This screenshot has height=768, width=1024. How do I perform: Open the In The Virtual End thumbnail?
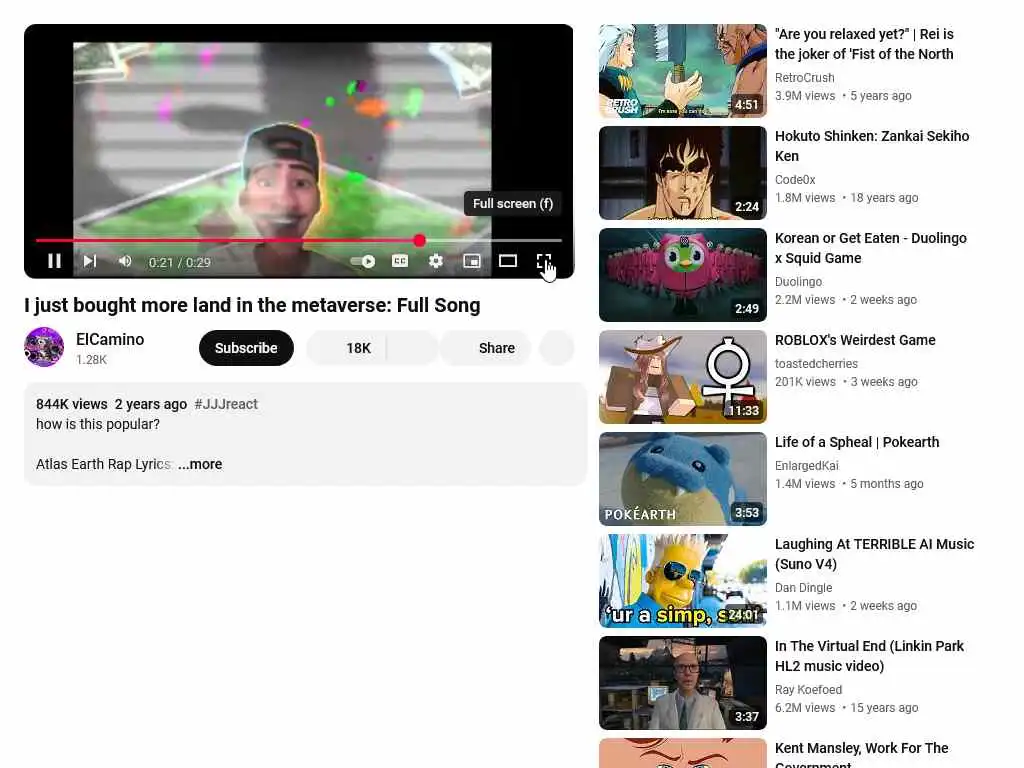tap(682, 682)
